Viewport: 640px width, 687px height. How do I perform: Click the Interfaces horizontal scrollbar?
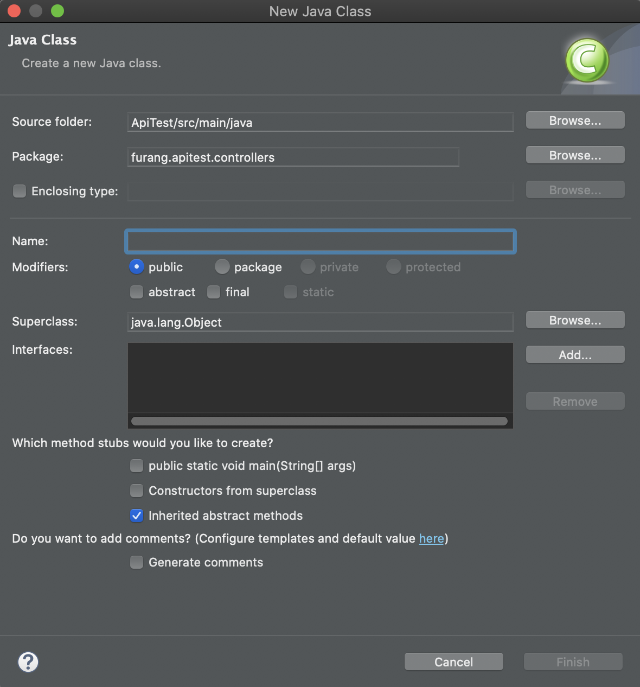click(x=319, y=421)
